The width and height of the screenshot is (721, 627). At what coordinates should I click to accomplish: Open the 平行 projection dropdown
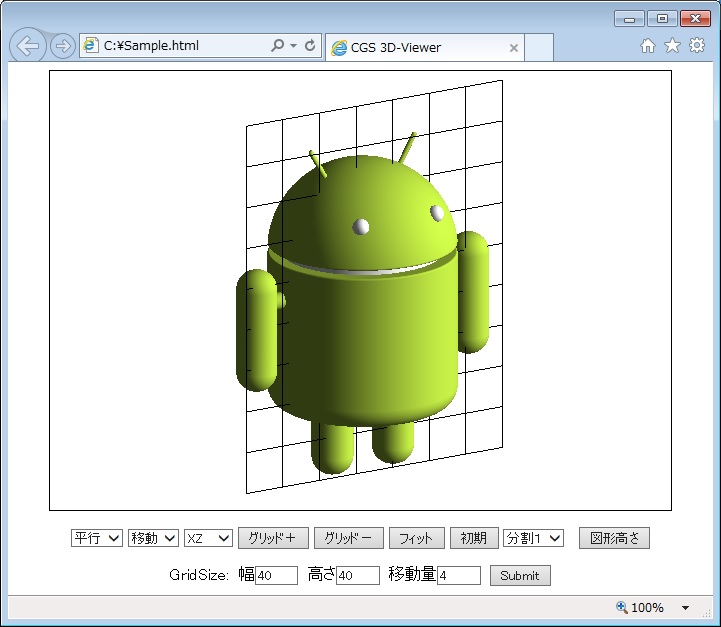point(97,538)
